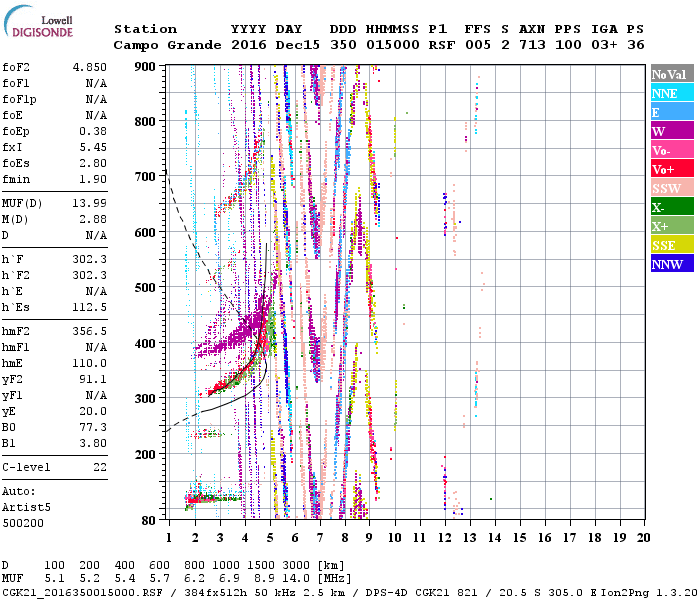Click the foEs value 2.80

tap(93, 163)
